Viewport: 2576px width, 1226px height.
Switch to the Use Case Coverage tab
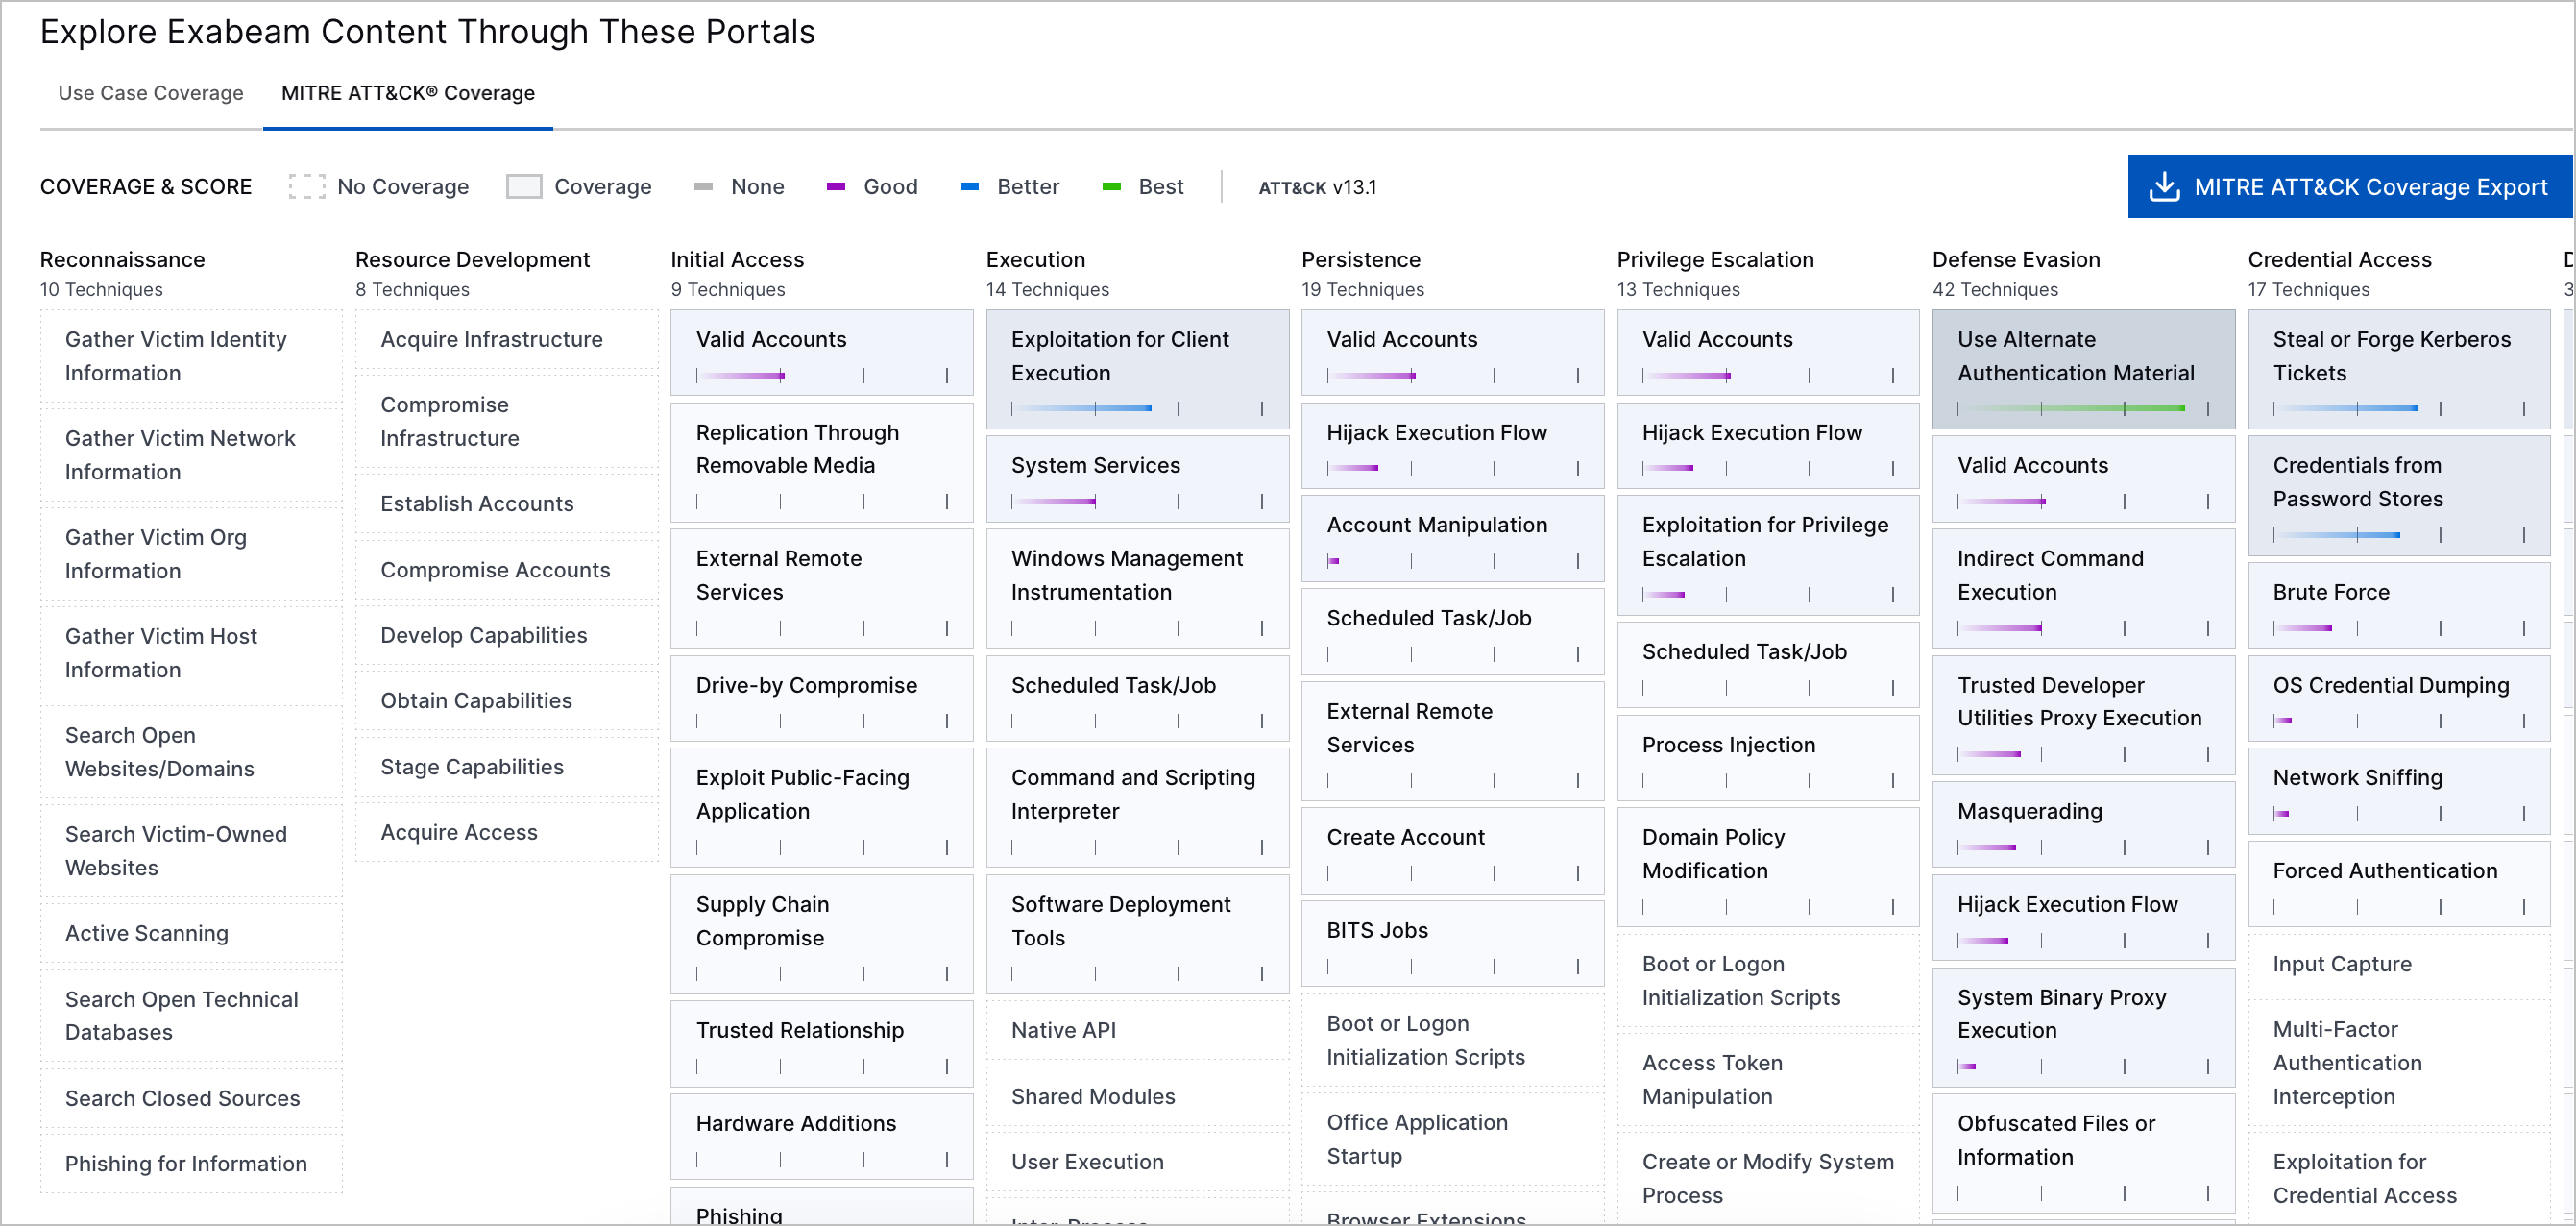click(x=151, y=93)
